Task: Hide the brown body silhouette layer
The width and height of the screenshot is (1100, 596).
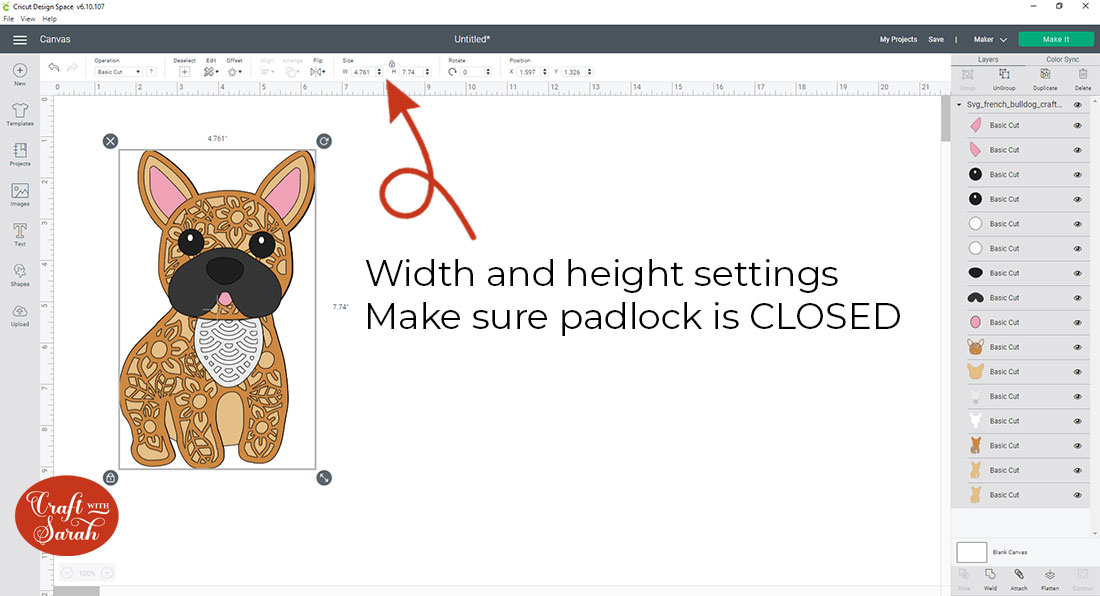Action: pyautogui.click(x=1078, y=446)
